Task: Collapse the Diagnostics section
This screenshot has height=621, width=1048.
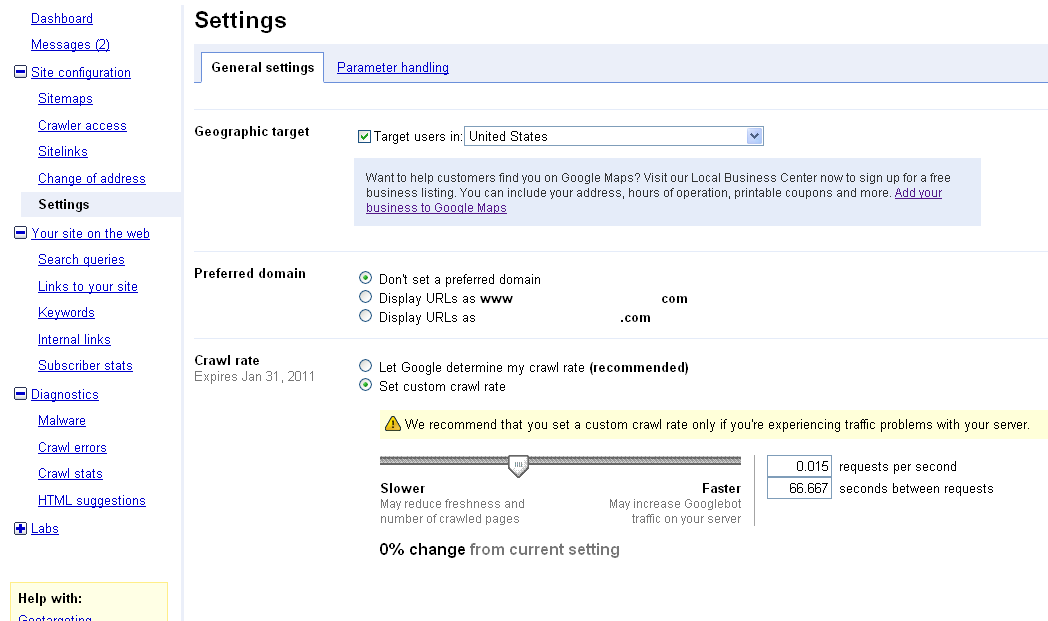Action: [x=20, y=394]
